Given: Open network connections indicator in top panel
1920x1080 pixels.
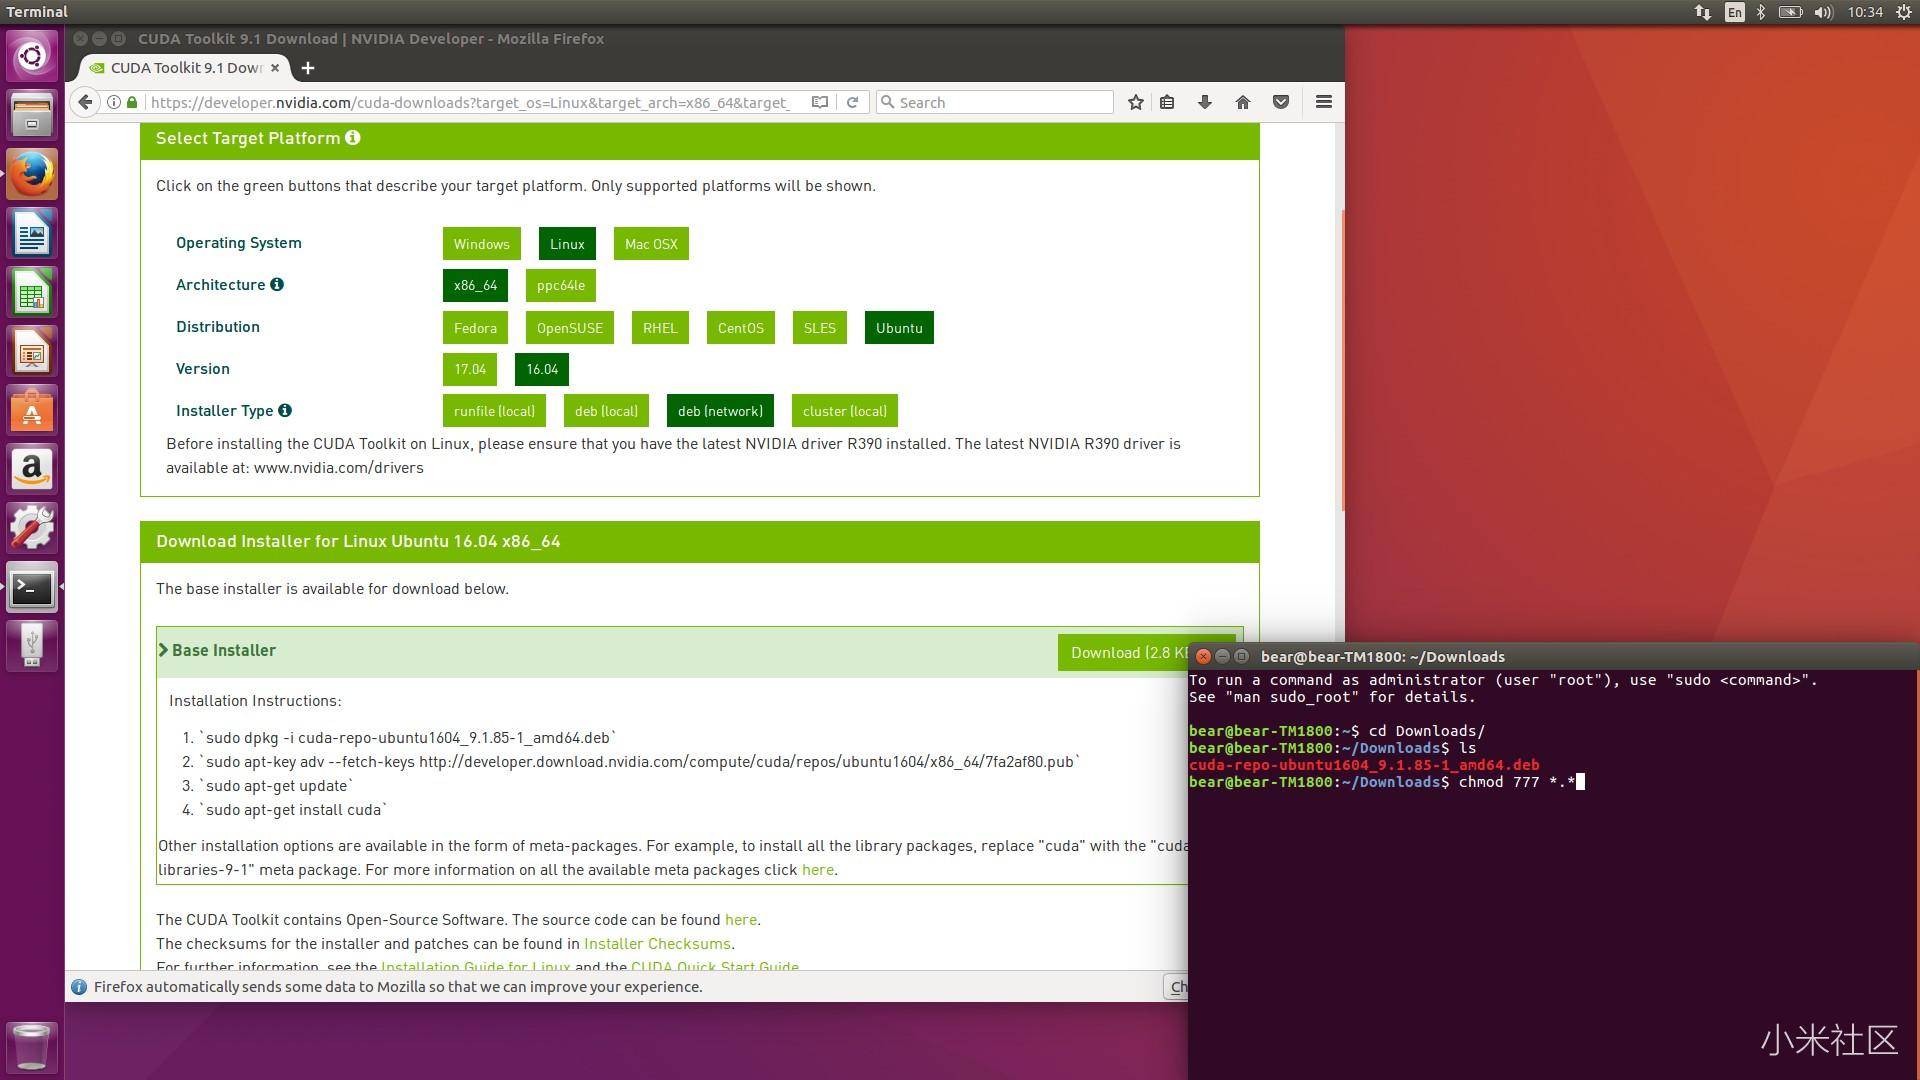Looking at the screenshot, I should [x=1702, y=12].
